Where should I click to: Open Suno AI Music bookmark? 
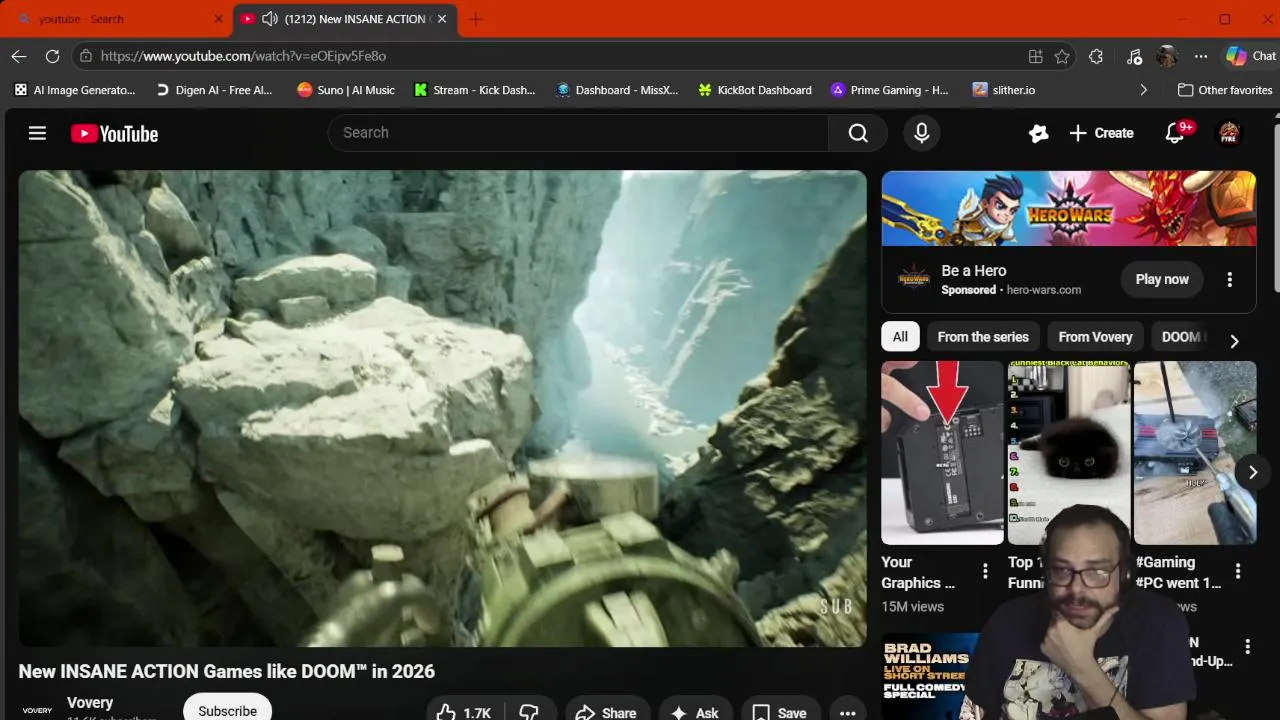346,90
